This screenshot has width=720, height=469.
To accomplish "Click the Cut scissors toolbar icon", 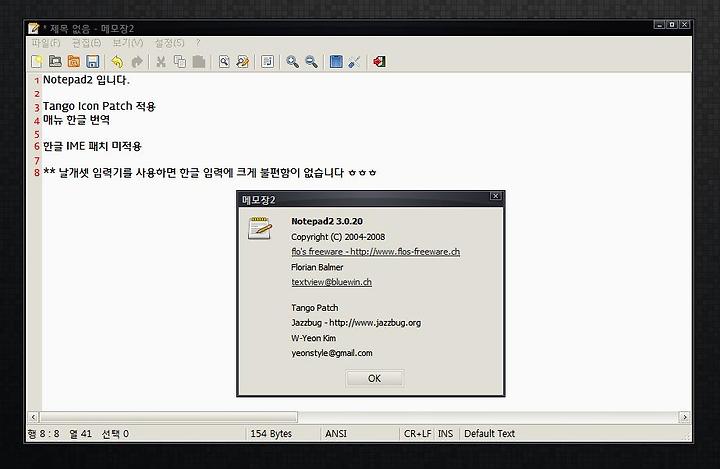I will [x=161, y=62].
